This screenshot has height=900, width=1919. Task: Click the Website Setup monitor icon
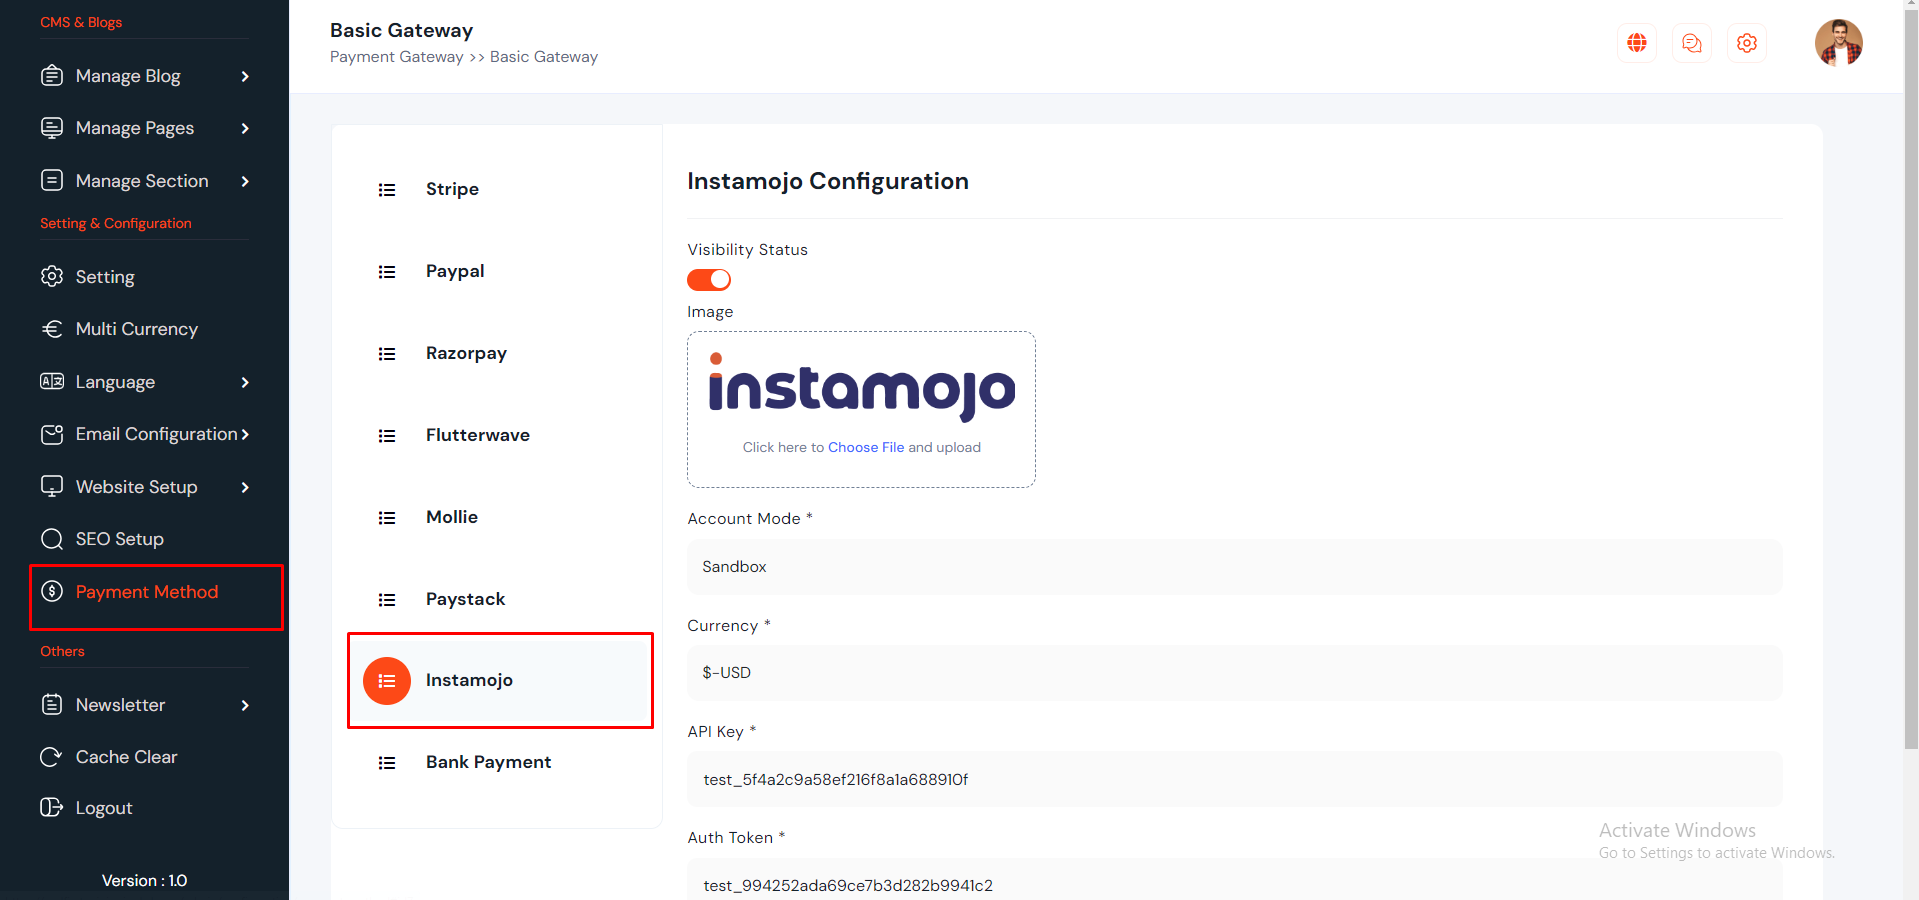pos(52,487)
